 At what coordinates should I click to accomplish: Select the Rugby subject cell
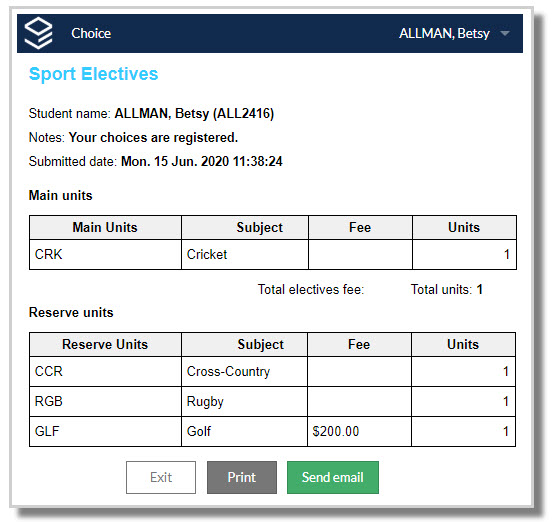244,401
